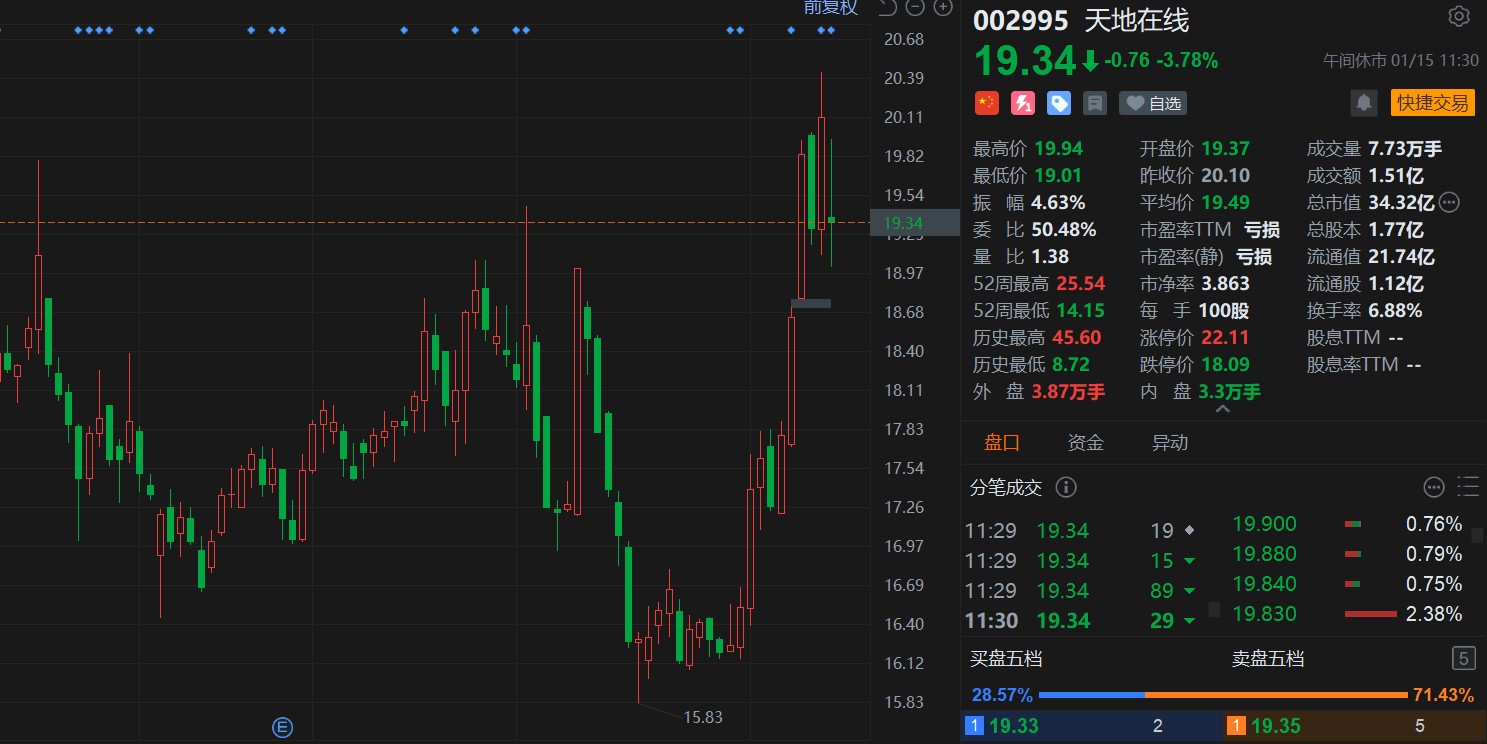Click the China flag market icon
The width and height of the screenshot is (1487, 744).
tap(986, 103)
